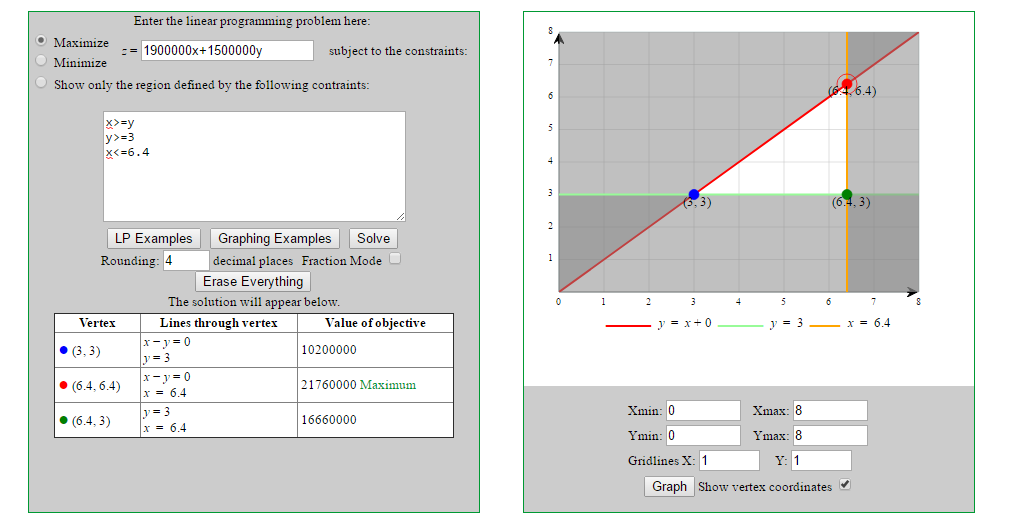
Task: Click the Xmax input field
Action: click(x=829, y=410)
